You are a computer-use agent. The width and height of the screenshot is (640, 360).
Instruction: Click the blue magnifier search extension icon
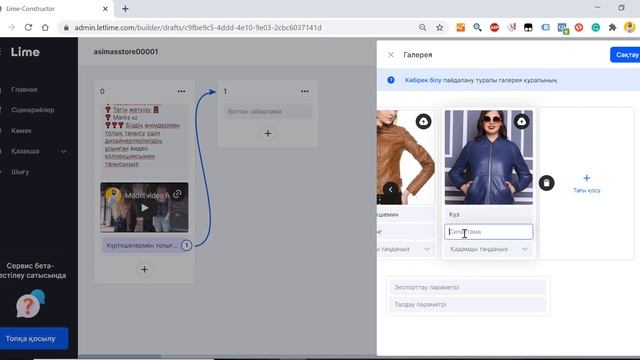click(x=477, y=27)
